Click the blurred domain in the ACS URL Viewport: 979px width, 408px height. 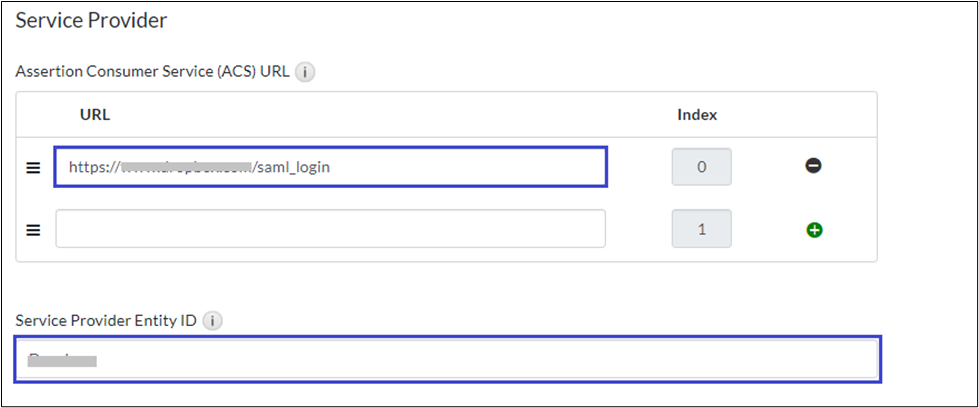184,167
